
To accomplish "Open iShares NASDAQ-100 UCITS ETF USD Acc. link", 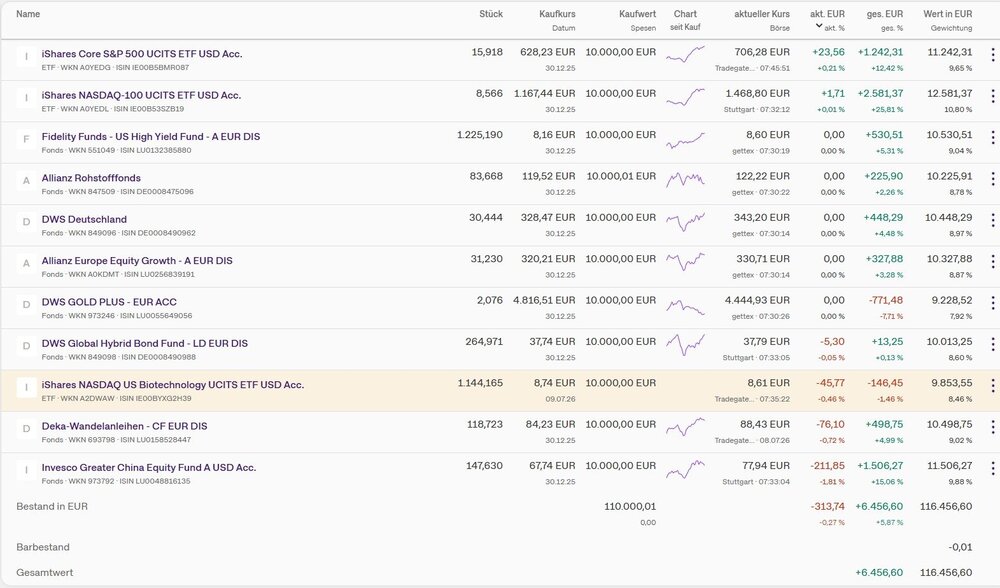I will click(x=141, y=95).
